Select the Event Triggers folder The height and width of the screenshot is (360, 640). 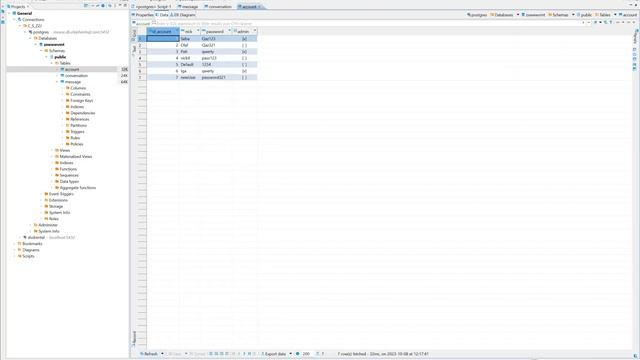[61, 194]
